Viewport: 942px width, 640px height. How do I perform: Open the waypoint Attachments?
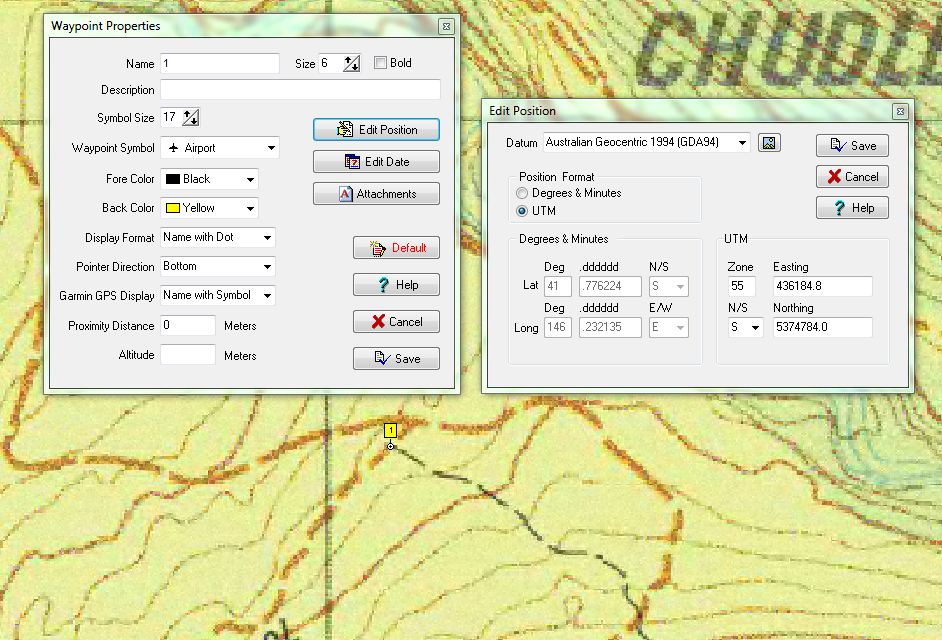click(x=376, y=194)
